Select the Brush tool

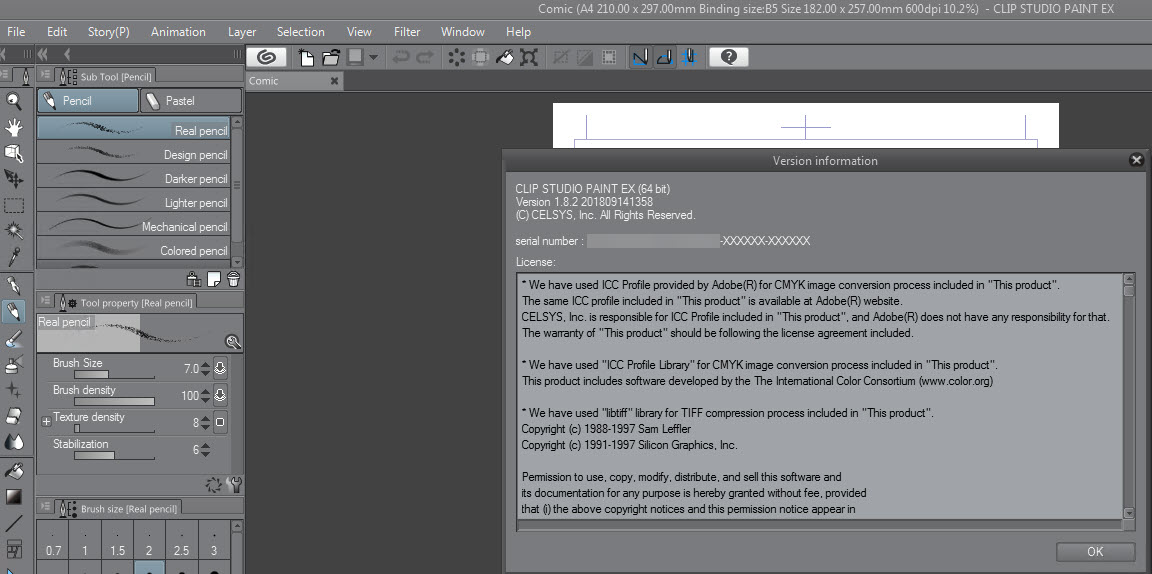point(14,339)
